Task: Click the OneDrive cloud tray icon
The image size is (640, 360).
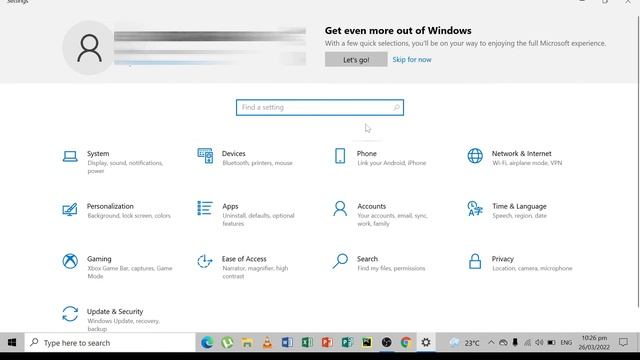Action: tap(503, 342)
